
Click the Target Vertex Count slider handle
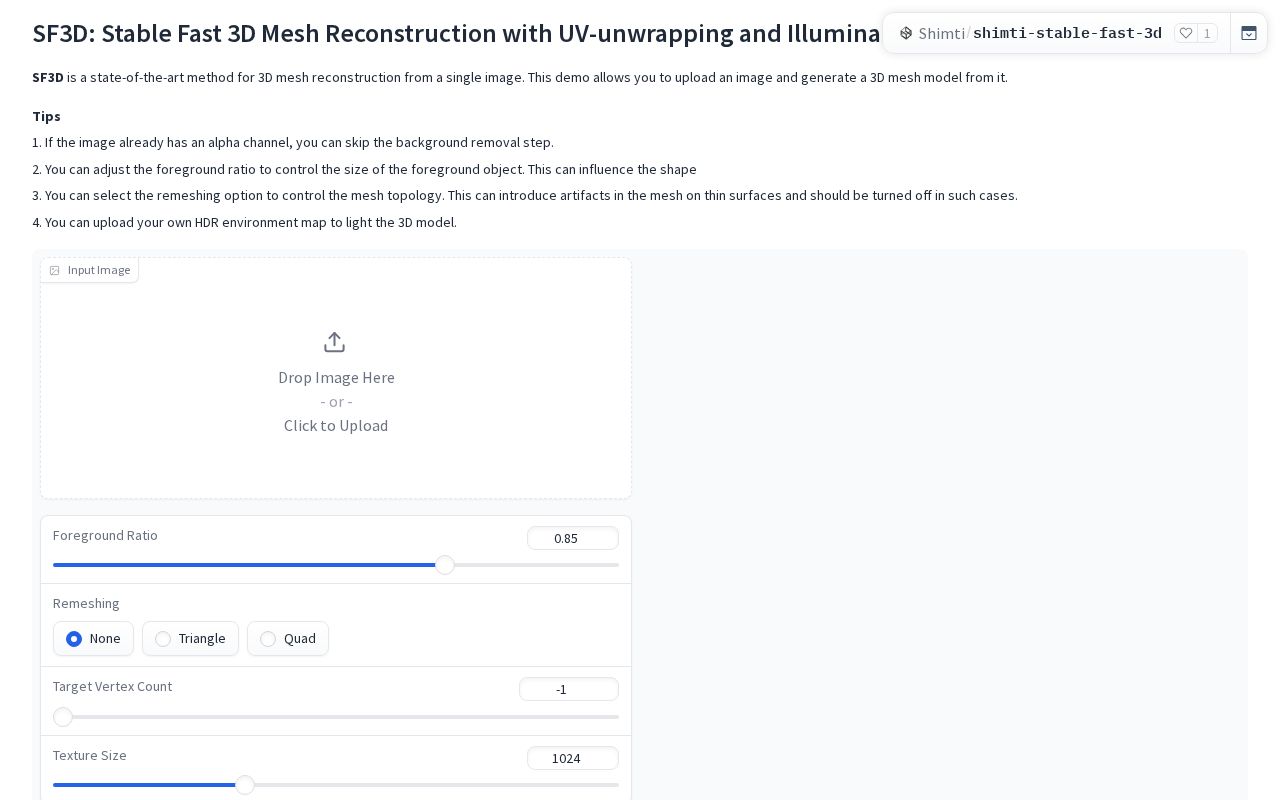[63, 717]
